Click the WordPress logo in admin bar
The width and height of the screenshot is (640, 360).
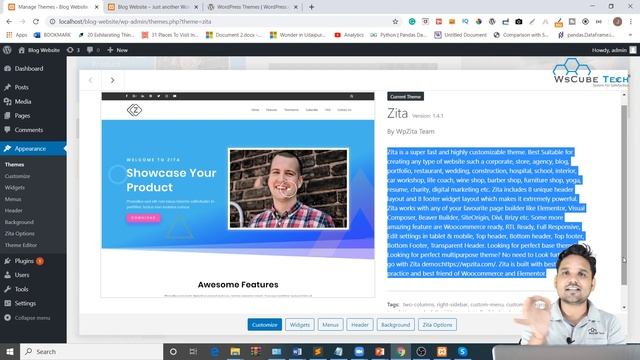click(x=7, y=50)
